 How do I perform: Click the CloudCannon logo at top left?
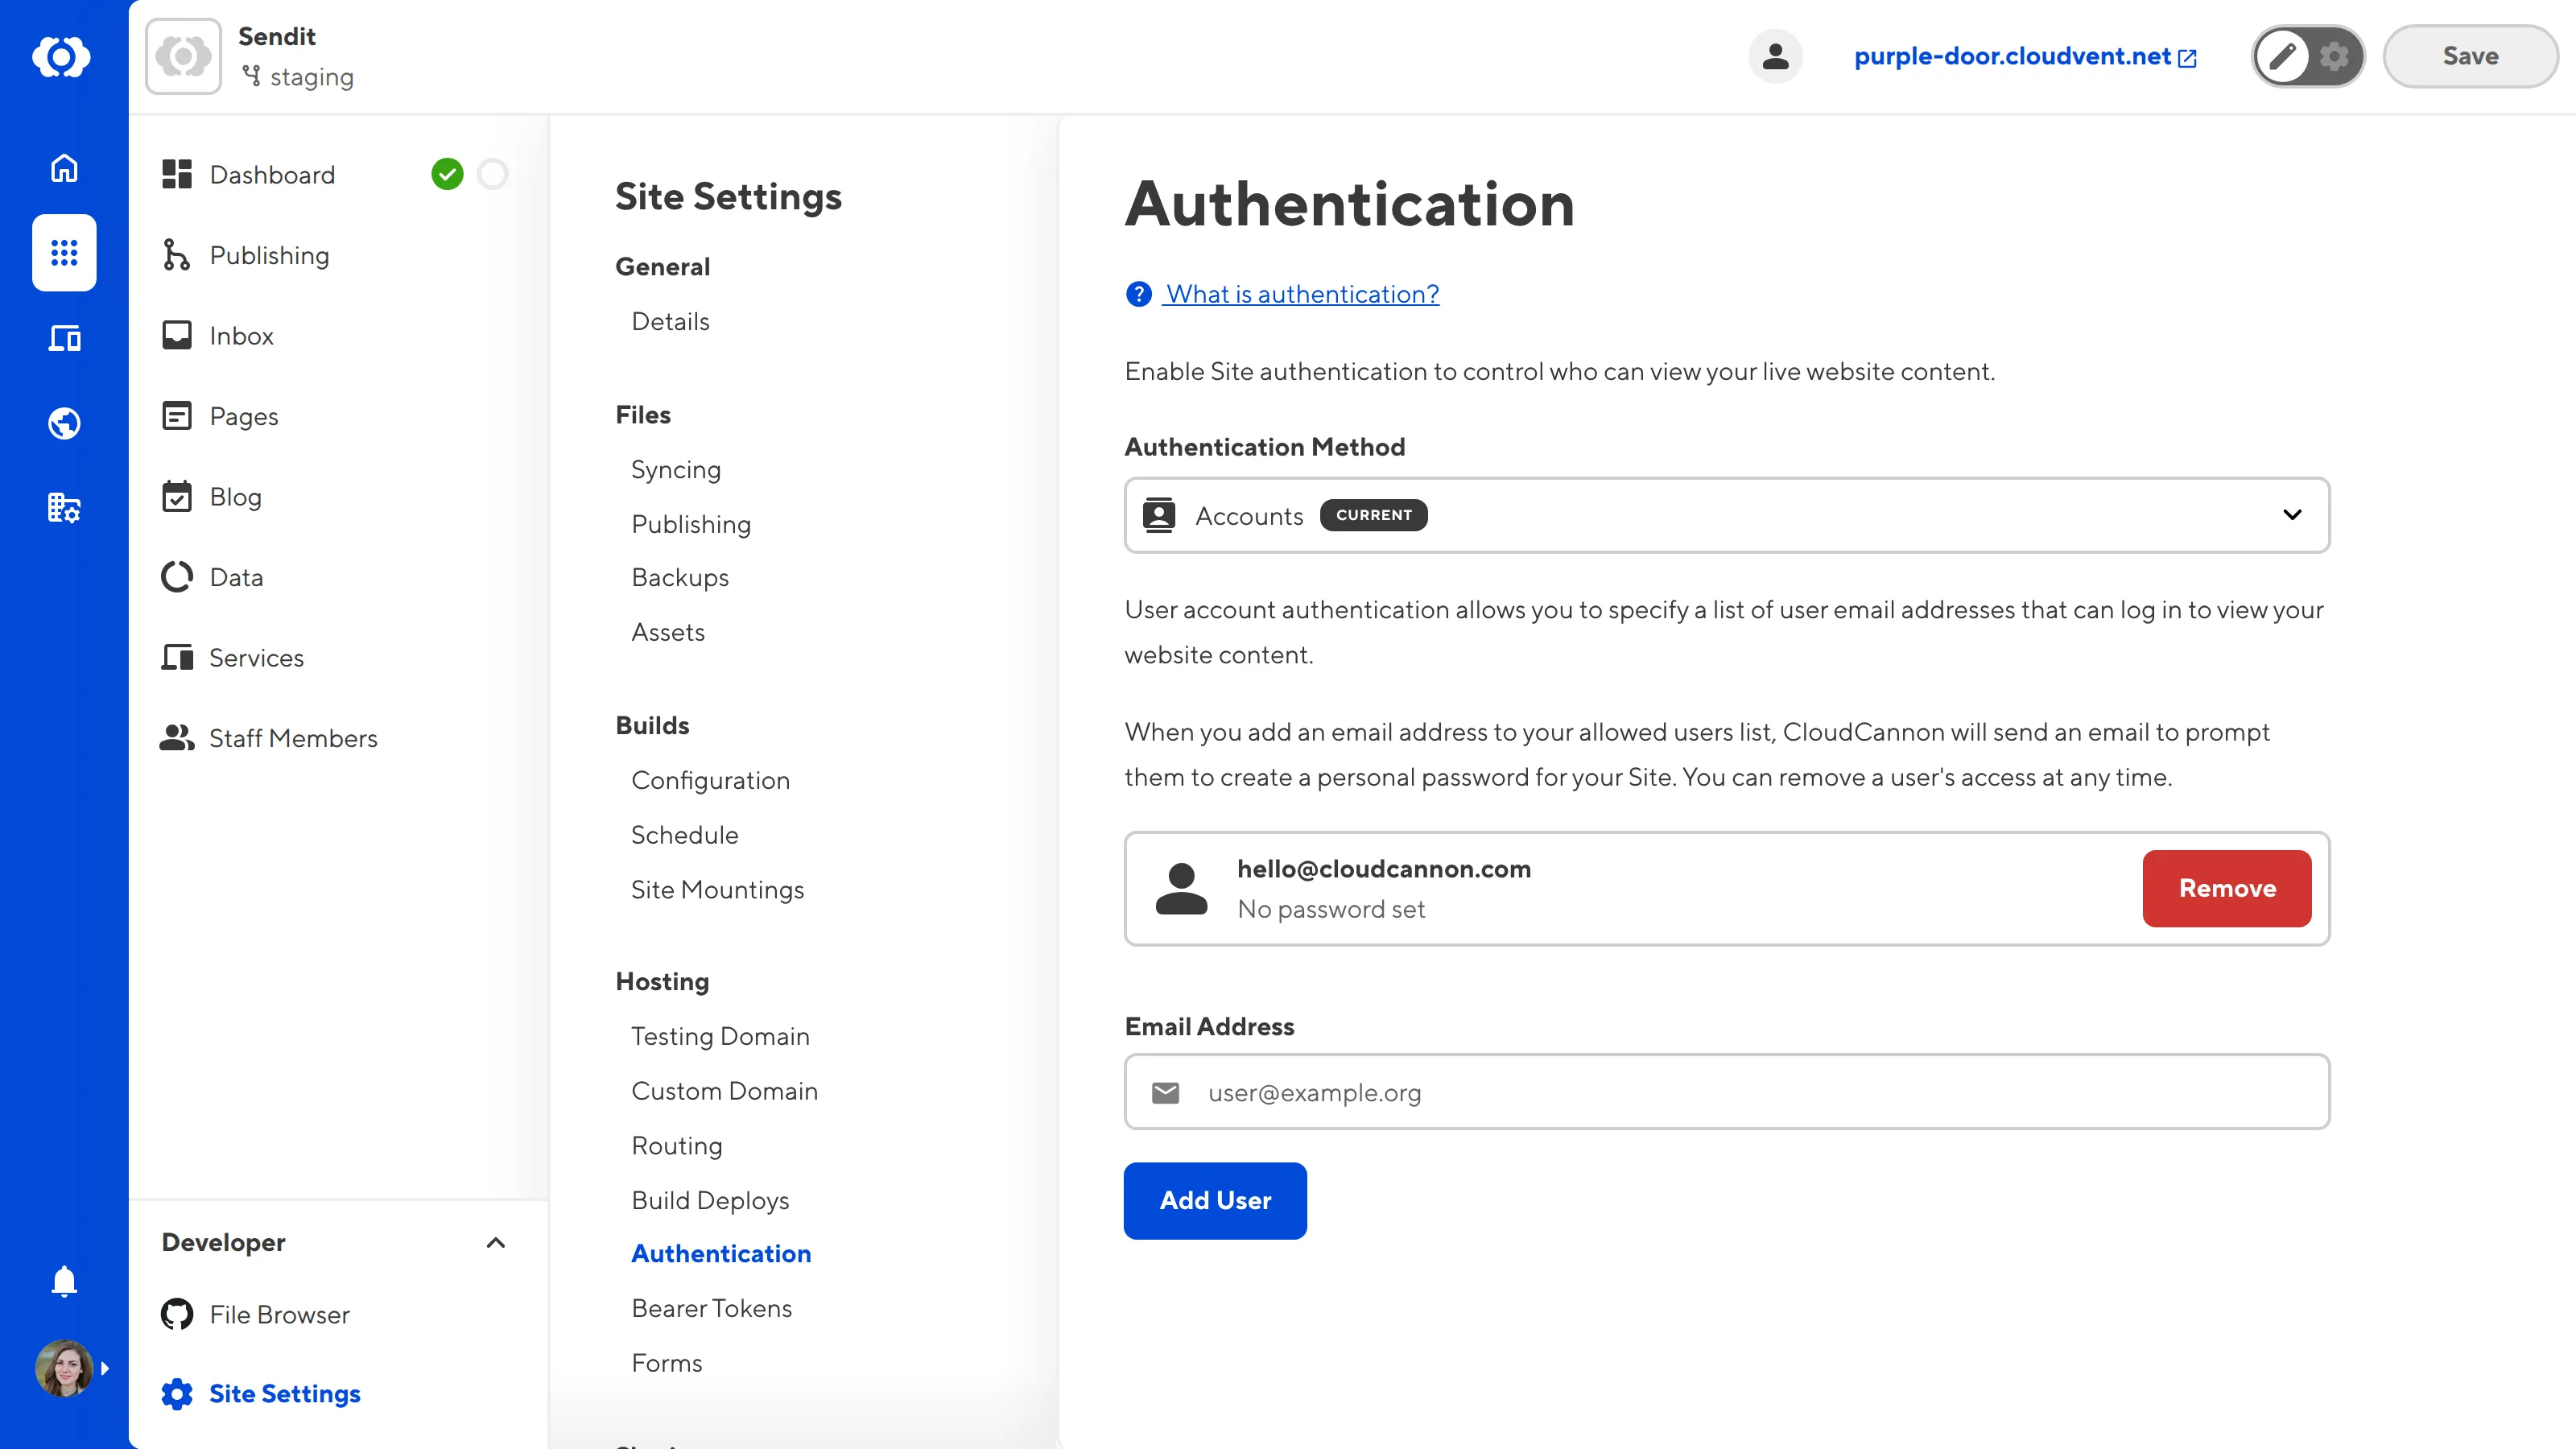[x=63, y=56]
